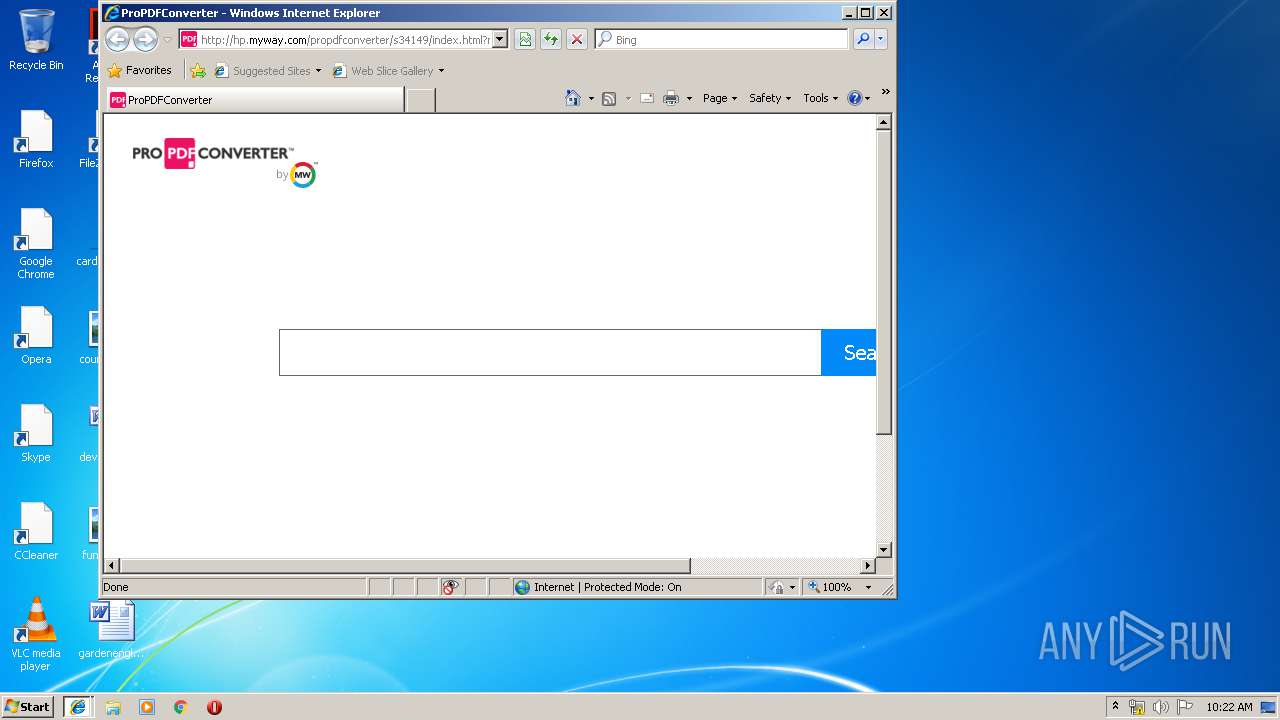1280x720 pixels.
Task: Open media player taskbar icon
Action: click(147, 707)
